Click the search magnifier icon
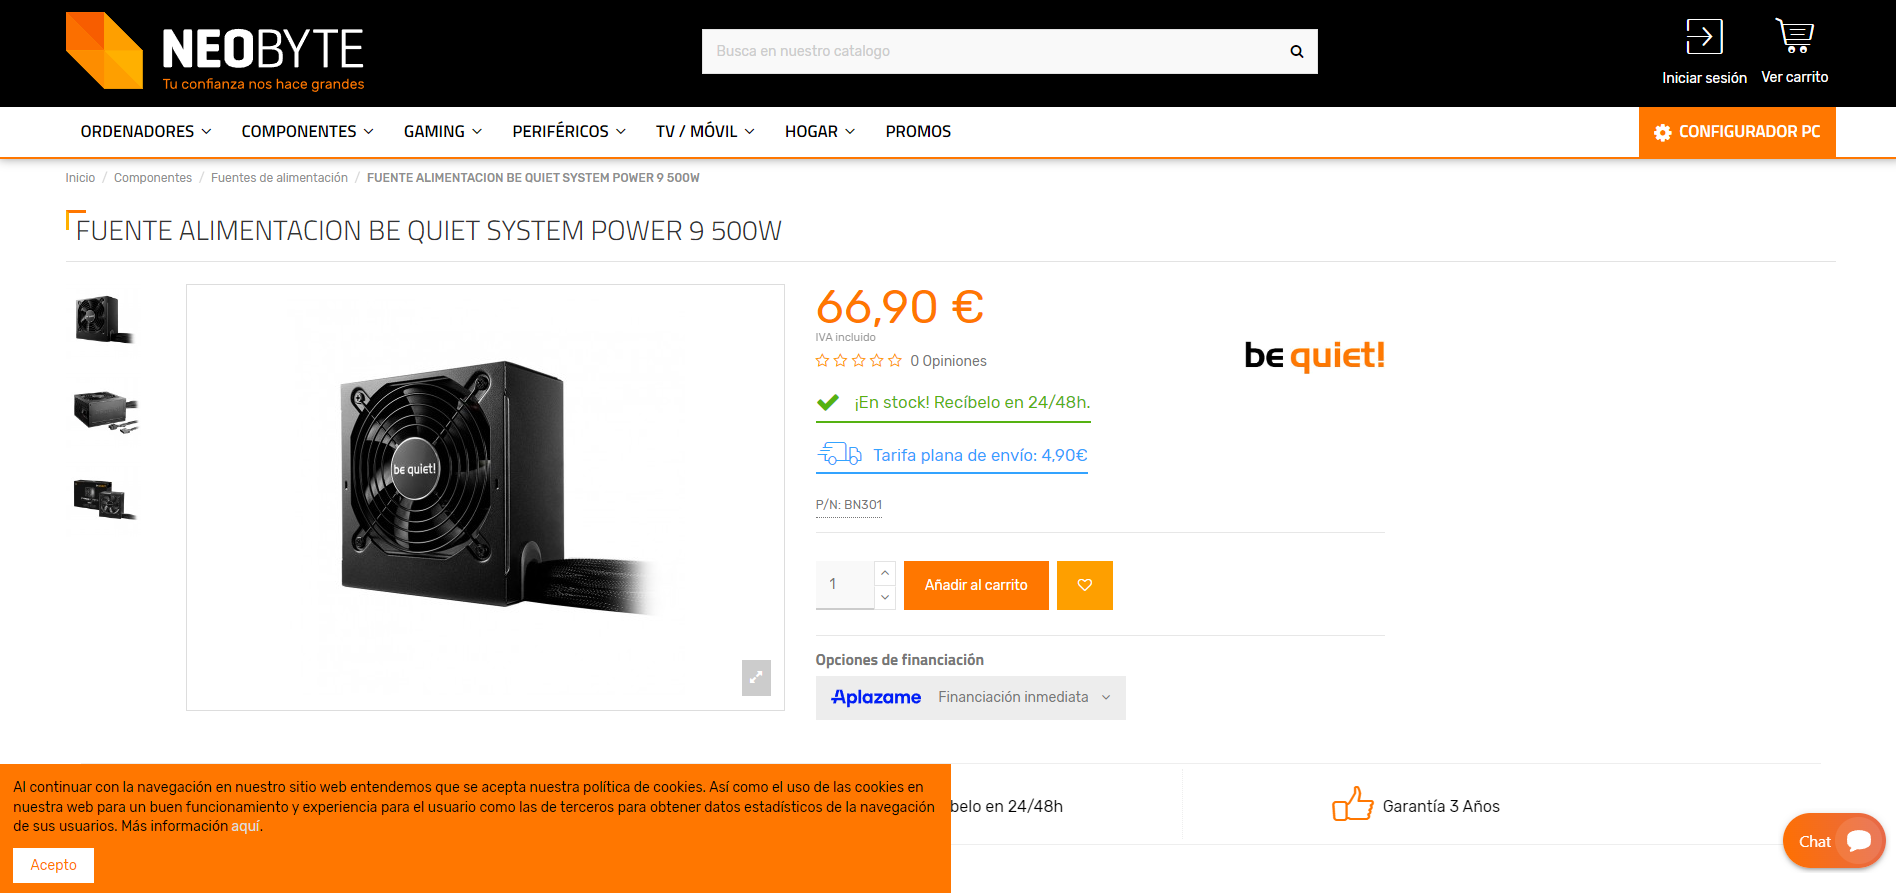The width and height of the screenshot is (1896, 896). (1296, 52)
